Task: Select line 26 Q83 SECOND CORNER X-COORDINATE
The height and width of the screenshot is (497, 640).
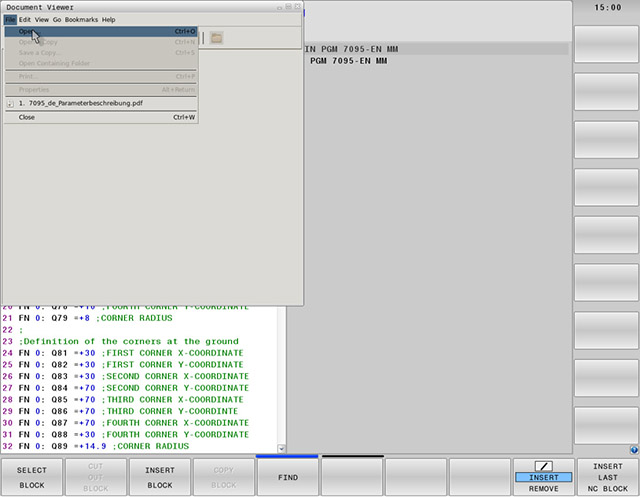Action: pos(125,376)
